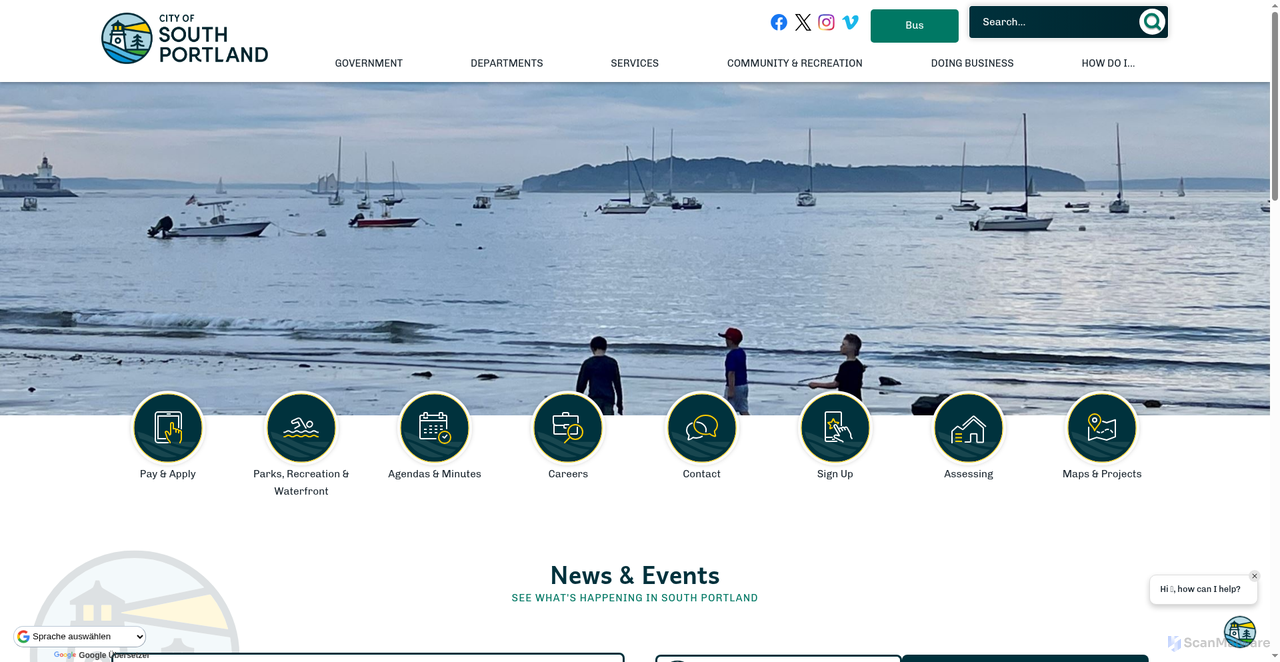Image resolution: width=1280 pixels, height=662 pixels.
Task: Click the magnifier search submit icon
Action: 1152,22
